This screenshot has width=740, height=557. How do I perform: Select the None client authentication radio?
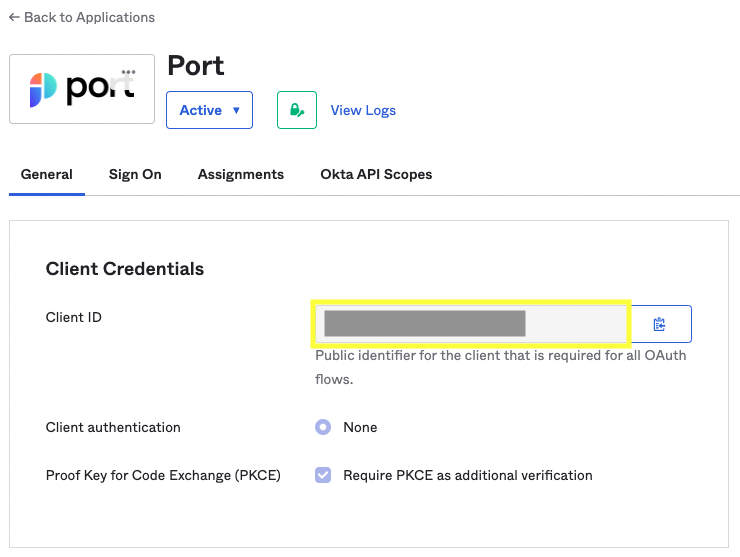(x=323, y=427)
